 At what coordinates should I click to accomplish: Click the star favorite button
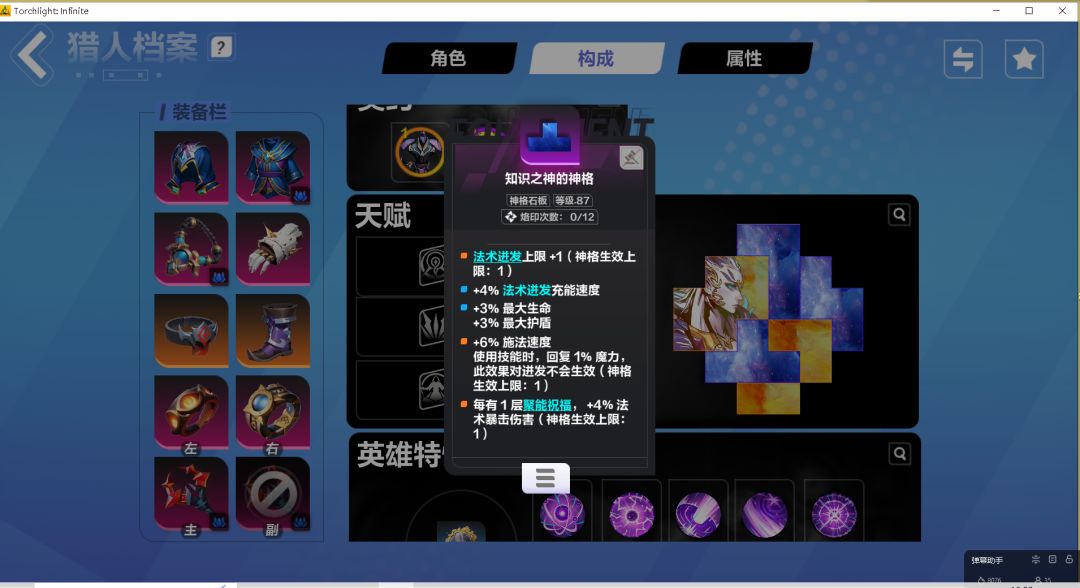[1024, 59]
